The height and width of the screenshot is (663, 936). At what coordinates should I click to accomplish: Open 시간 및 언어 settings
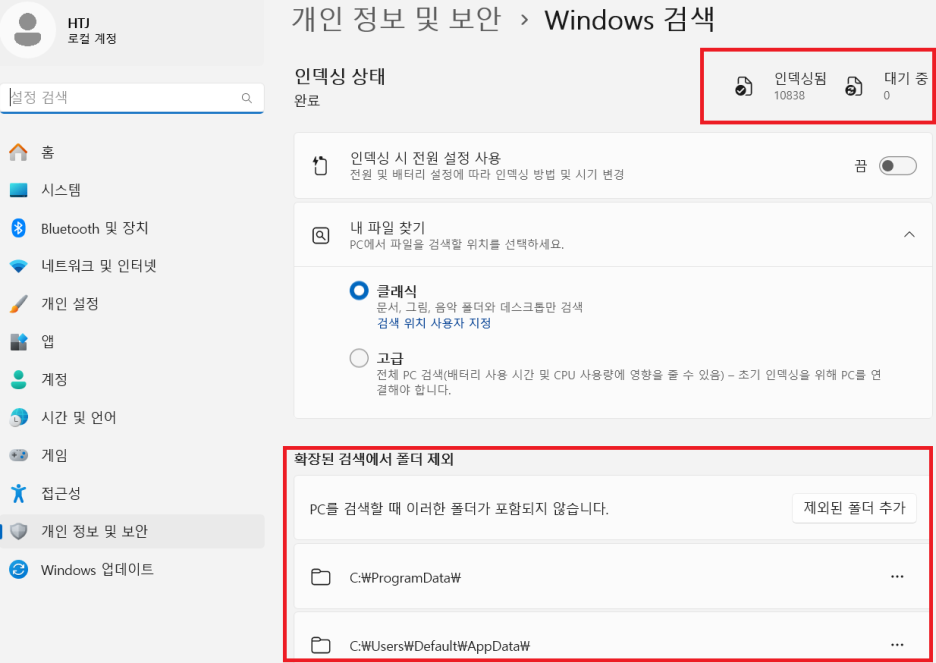pyautogui.click(x=132, y=418)
